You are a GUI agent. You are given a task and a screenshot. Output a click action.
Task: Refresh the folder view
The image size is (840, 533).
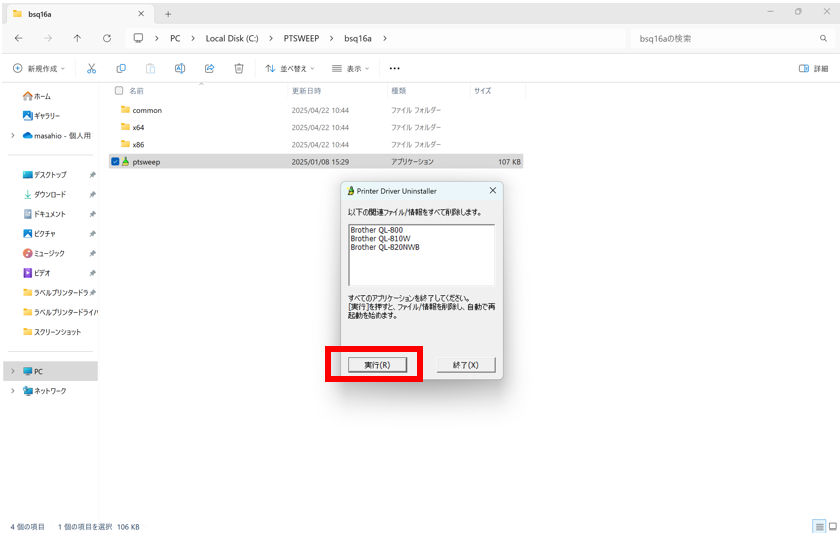click(107, 39)
